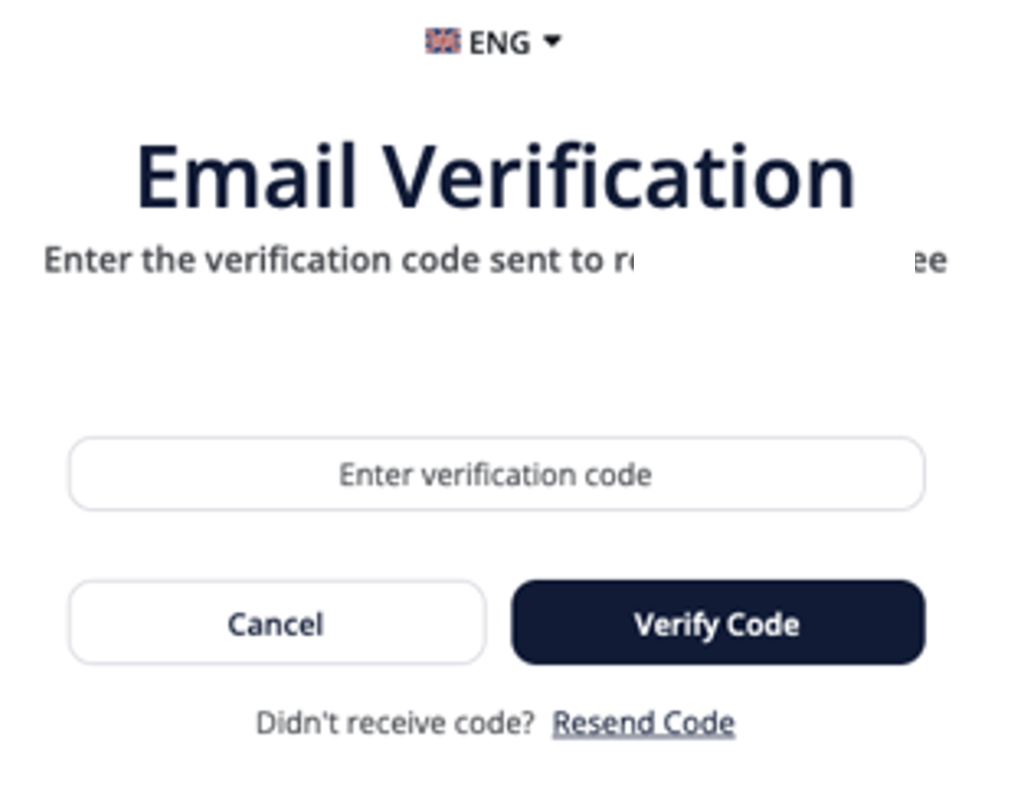Screen dimensions: 1024x802
Task: Click the UK flag icon
Action: (442, 42)
